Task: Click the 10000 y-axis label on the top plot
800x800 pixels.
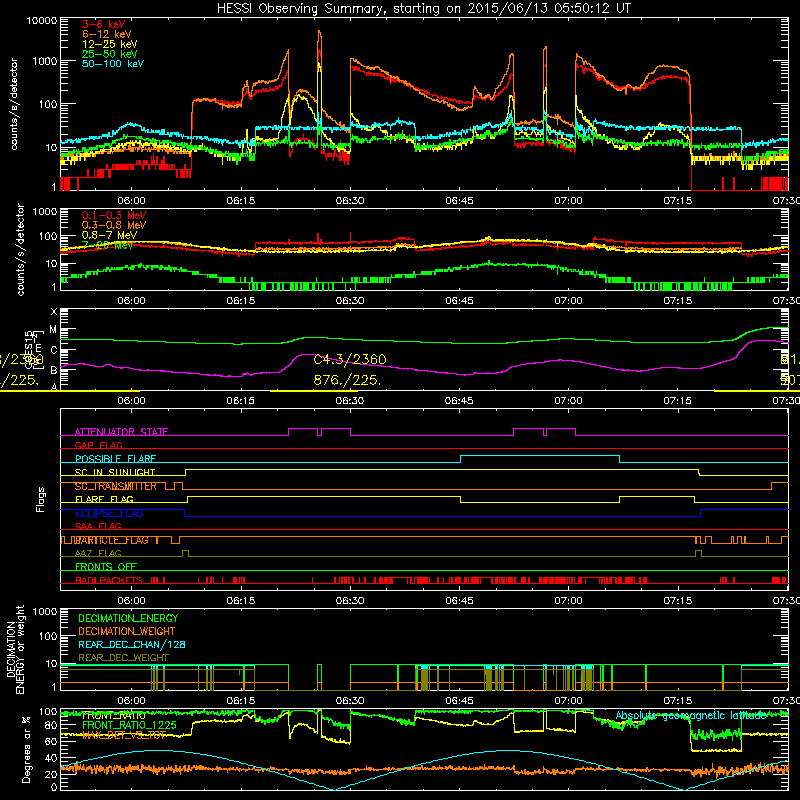Action: tap(42, 21)
